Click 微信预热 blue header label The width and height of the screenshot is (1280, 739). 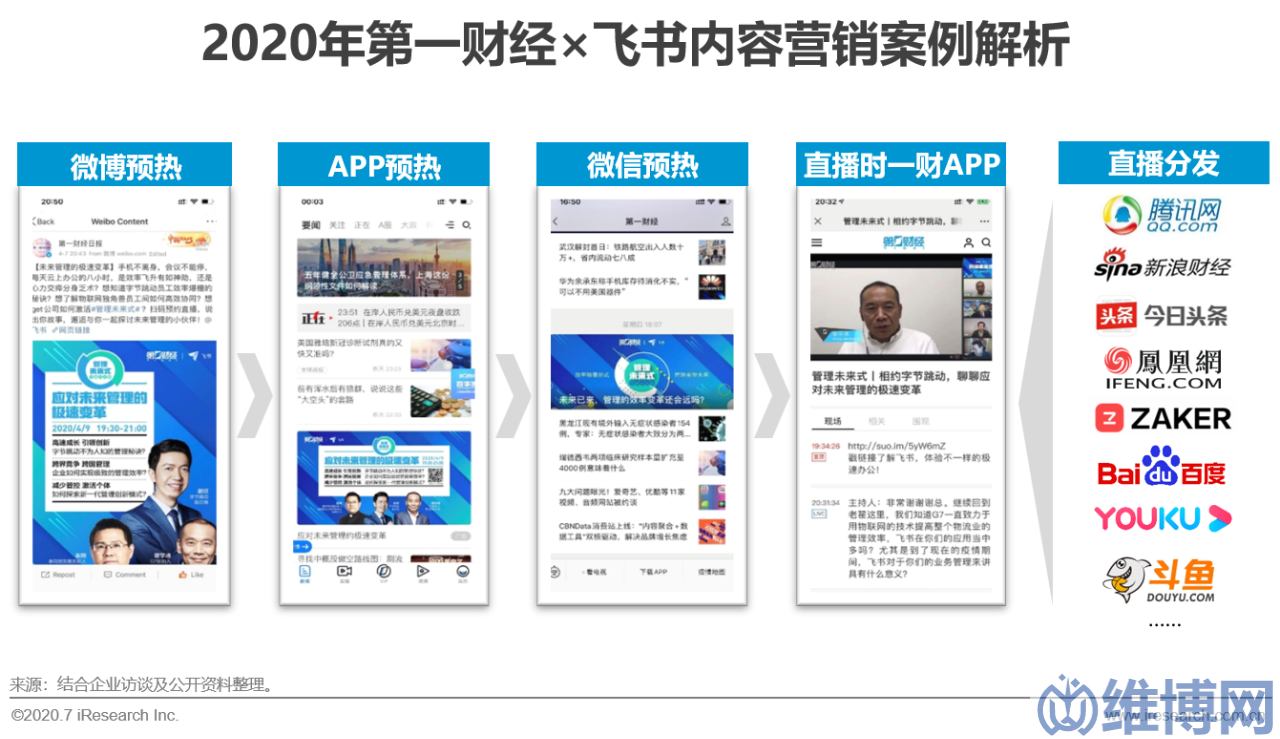(642, 165)
